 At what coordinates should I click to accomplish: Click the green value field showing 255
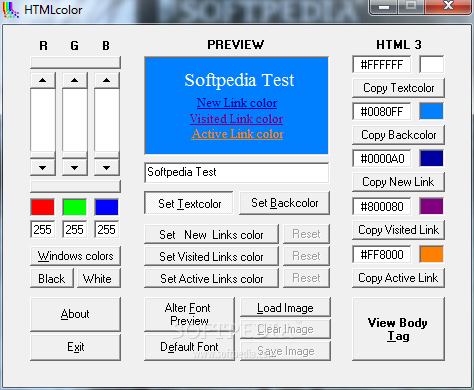(75, 229)
